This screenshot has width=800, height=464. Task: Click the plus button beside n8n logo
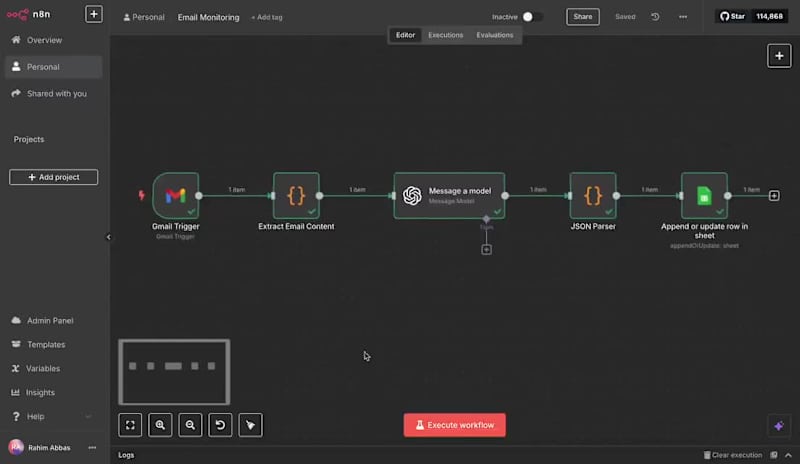94,14
